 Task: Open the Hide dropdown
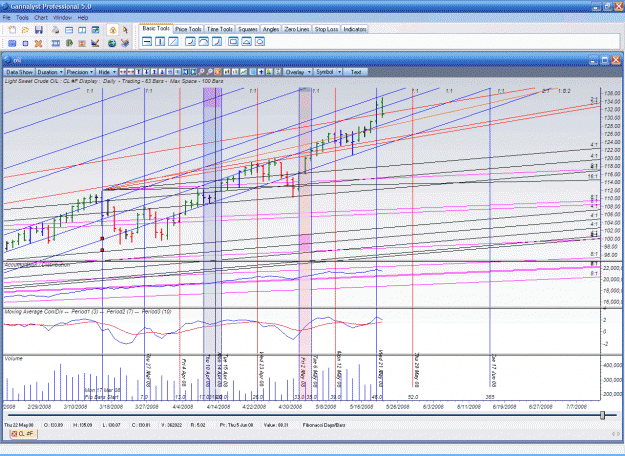[107, 72]
